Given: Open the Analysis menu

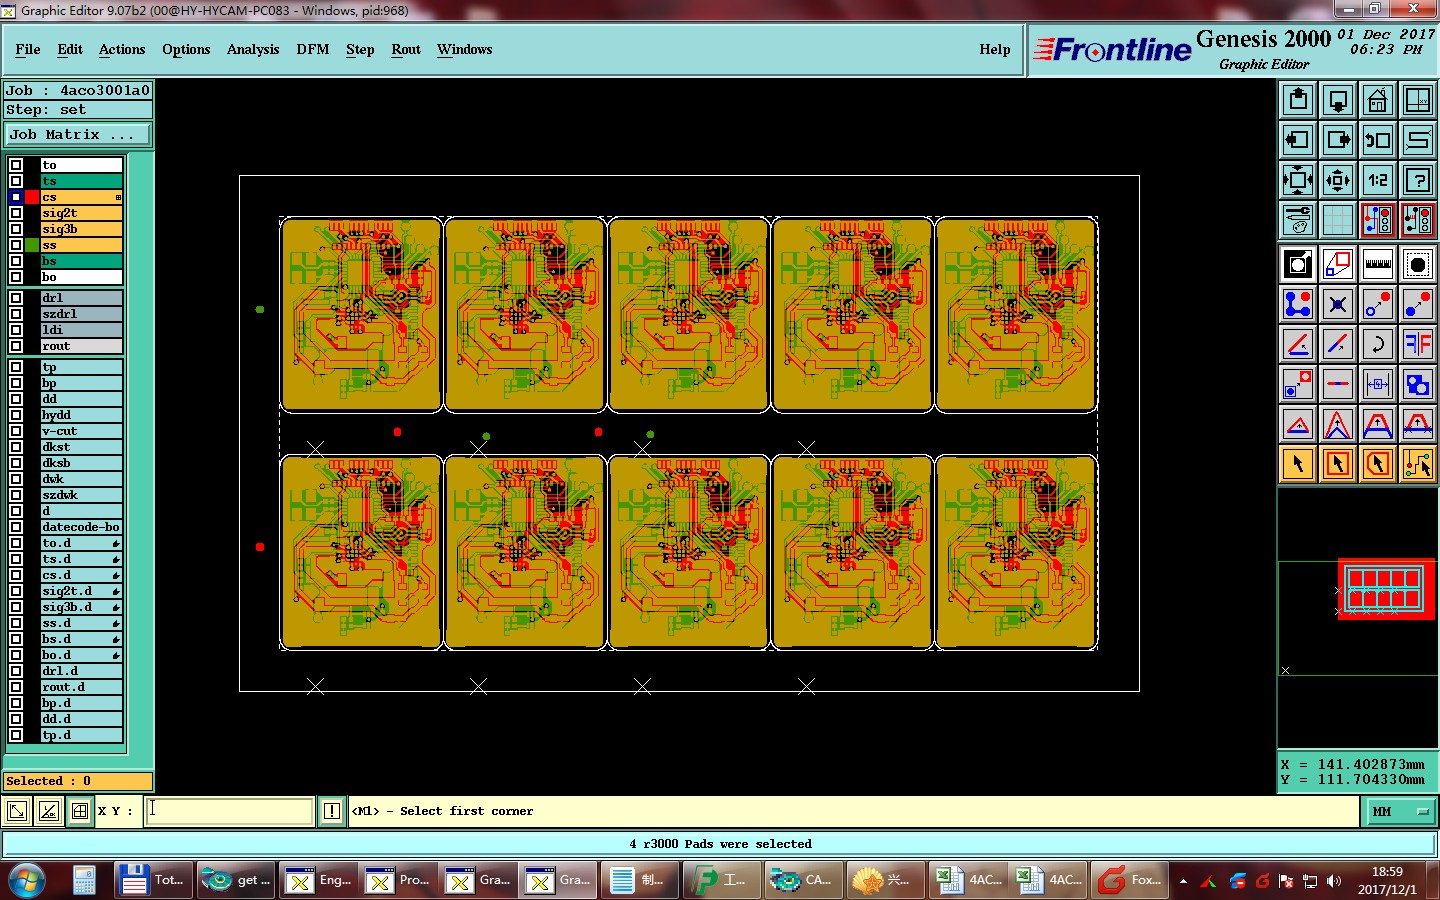Looking at the screenshot, I should (x=253, y=49).
